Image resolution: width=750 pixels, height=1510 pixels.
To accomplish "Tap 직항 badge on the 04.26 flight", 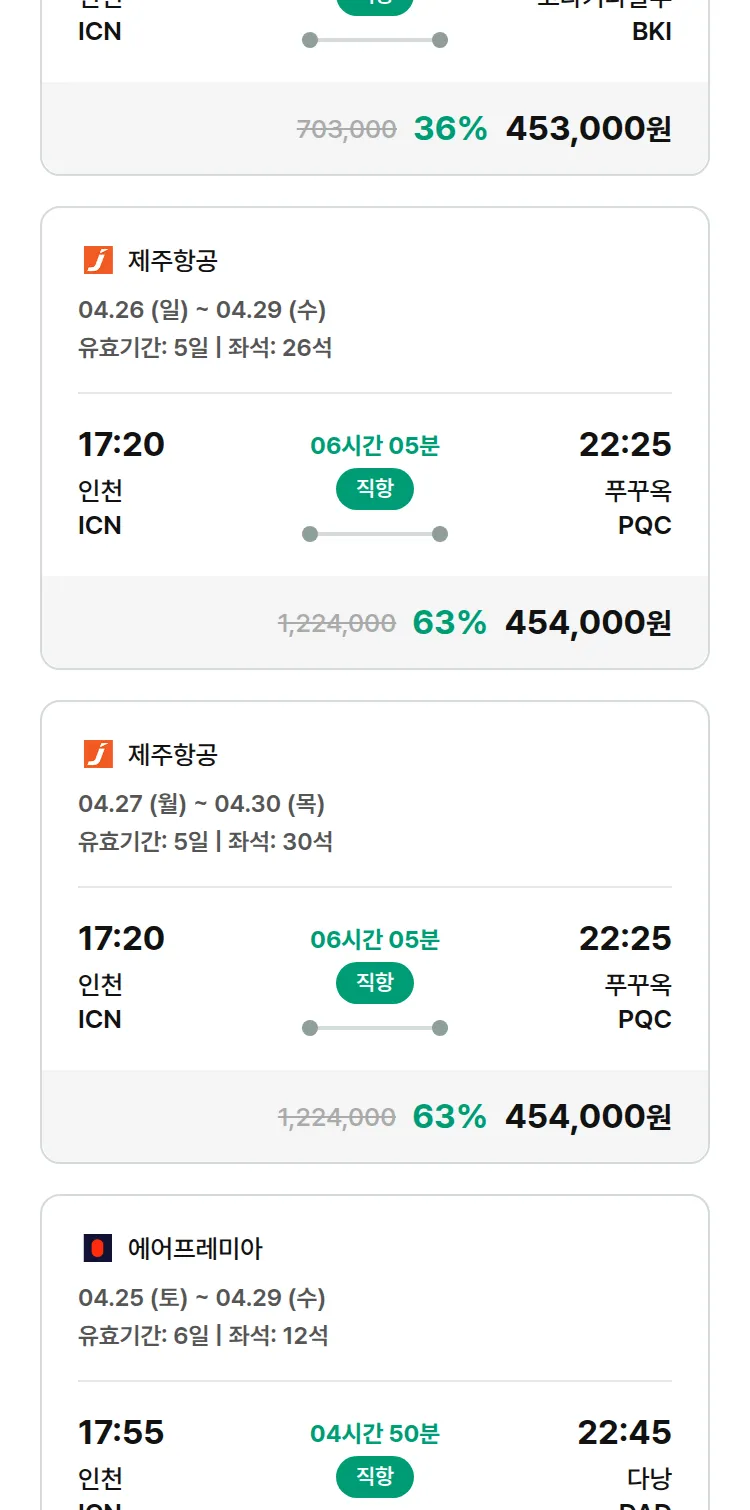I will [375, 489].
